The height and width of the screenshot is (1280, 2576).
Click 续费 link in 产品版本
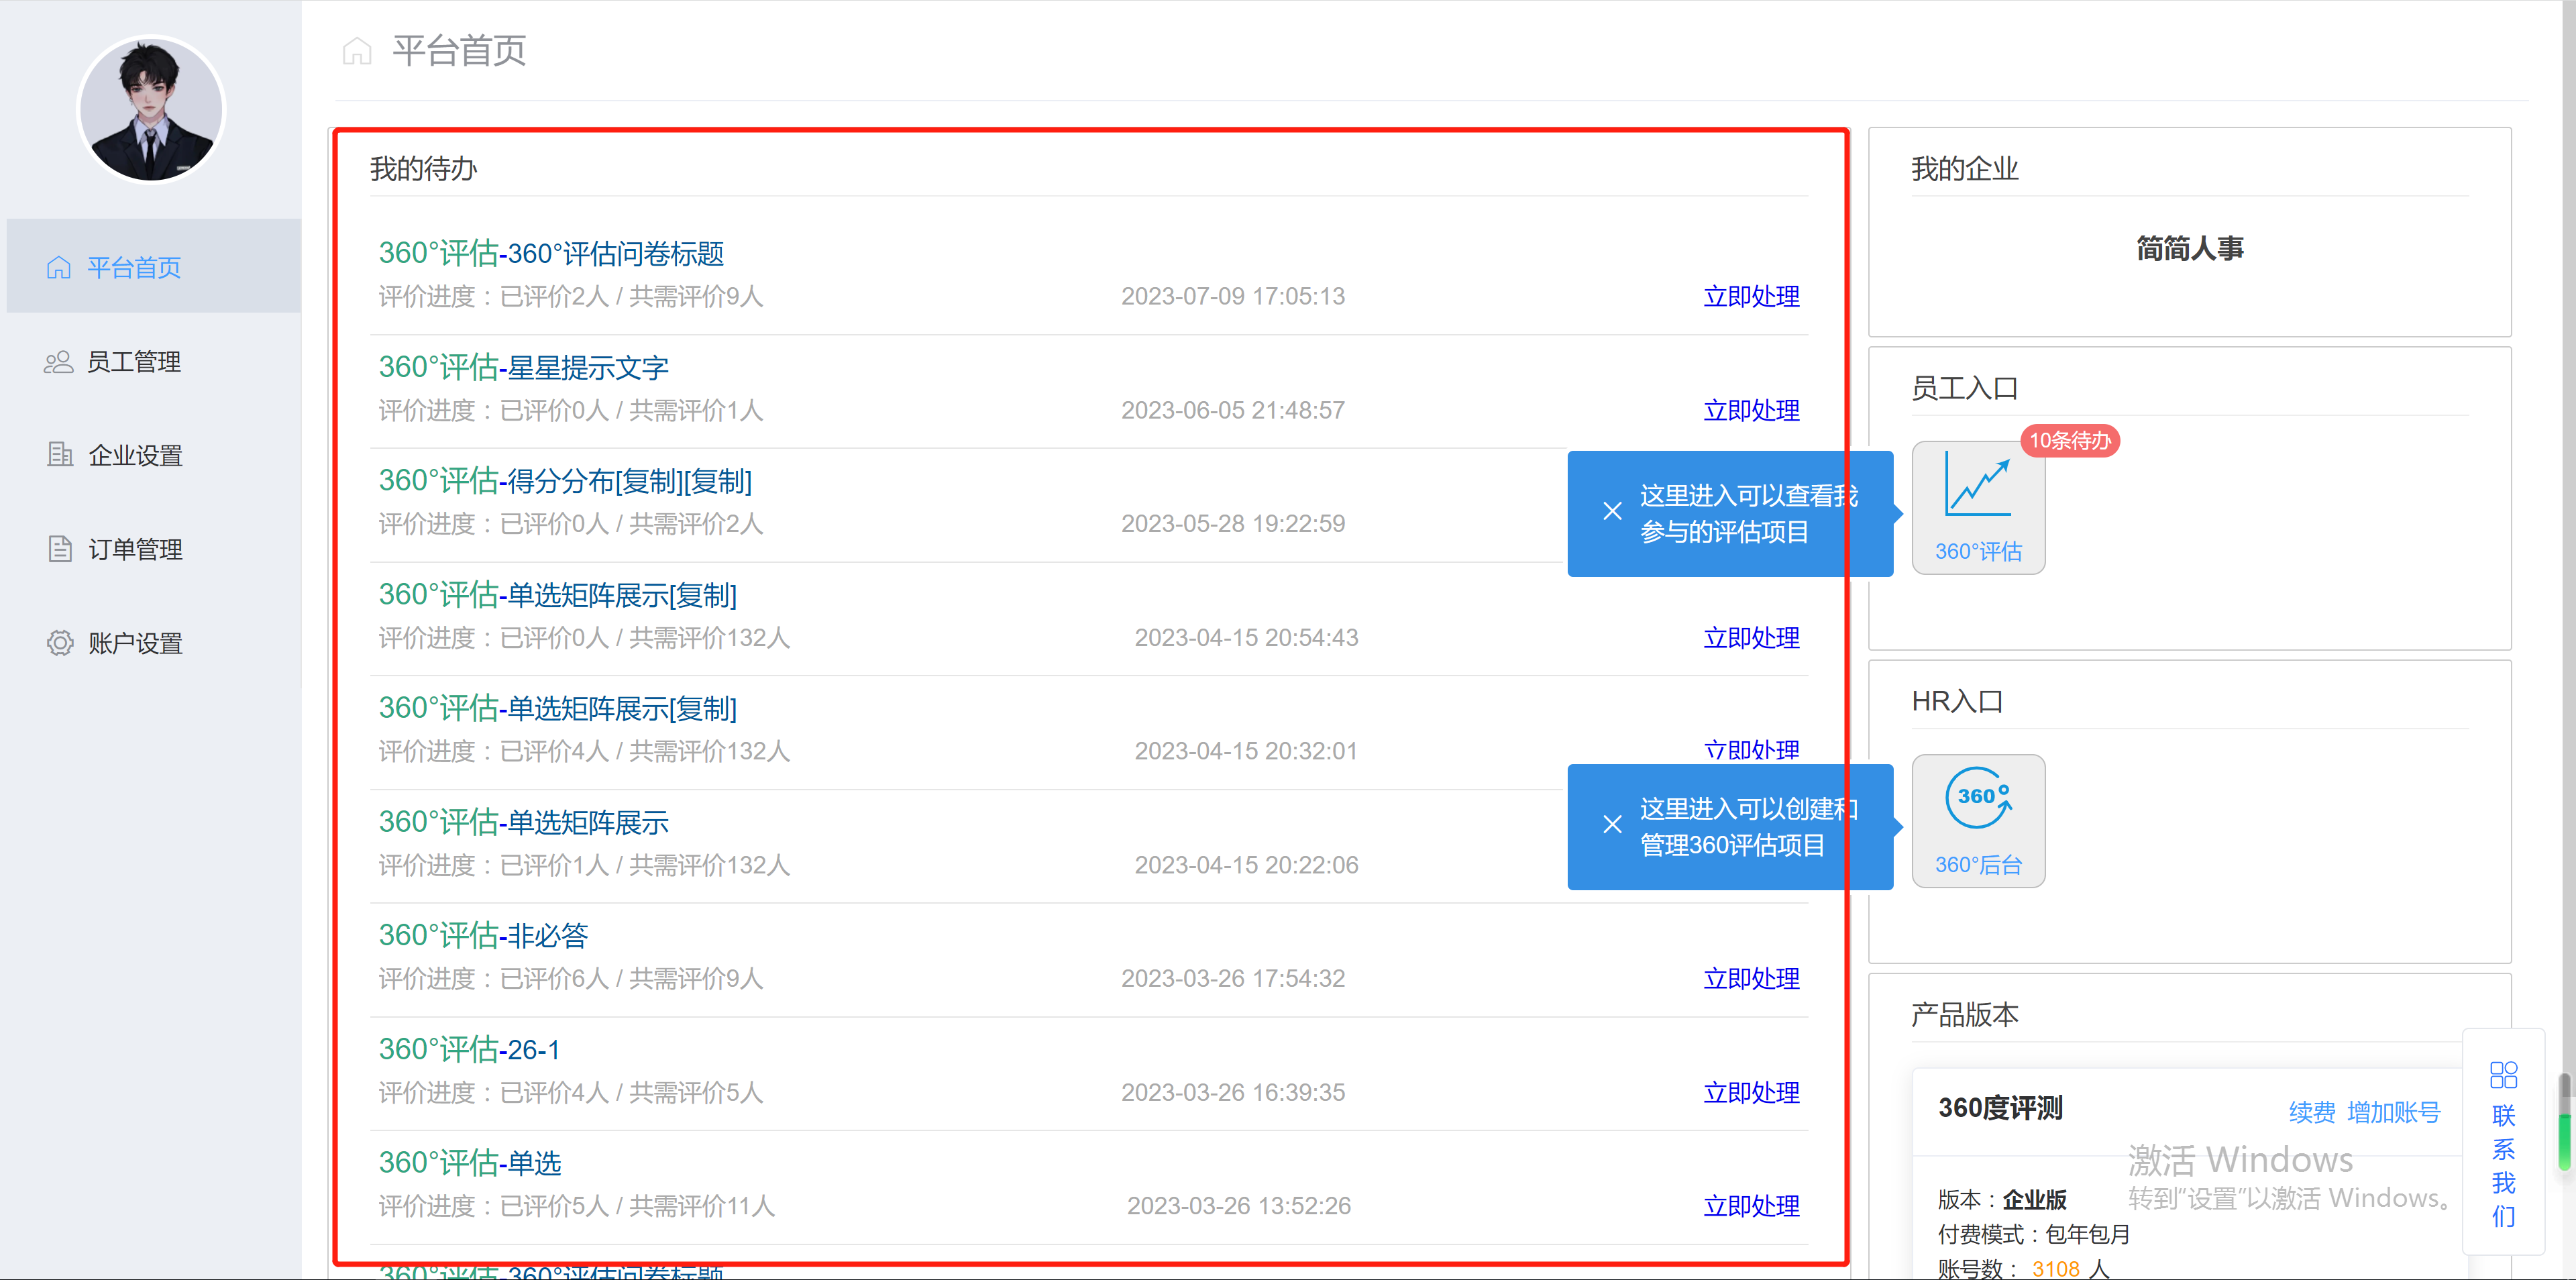tap(2312, 1112)
